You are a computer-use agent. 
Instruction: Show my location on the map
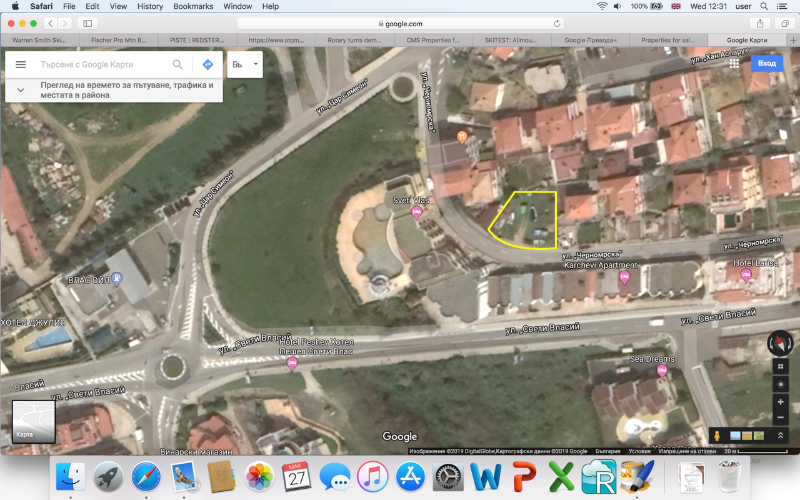(x=780, y=383)
